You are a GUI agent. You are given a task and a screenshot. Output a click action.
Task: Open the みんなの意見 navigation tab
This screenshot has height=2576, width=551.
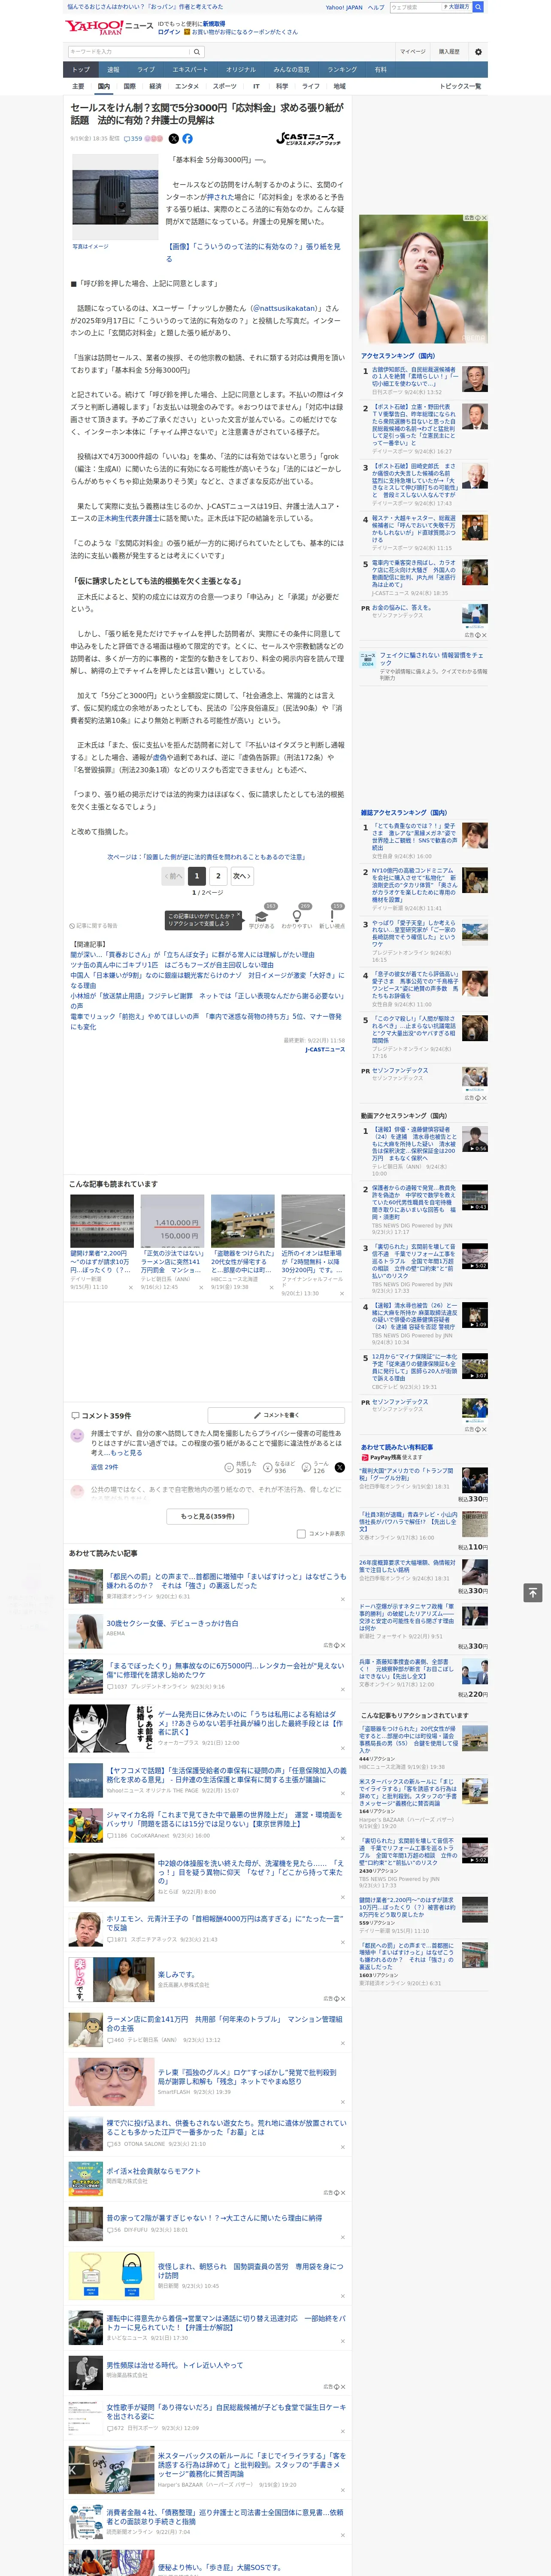(292, 70)
